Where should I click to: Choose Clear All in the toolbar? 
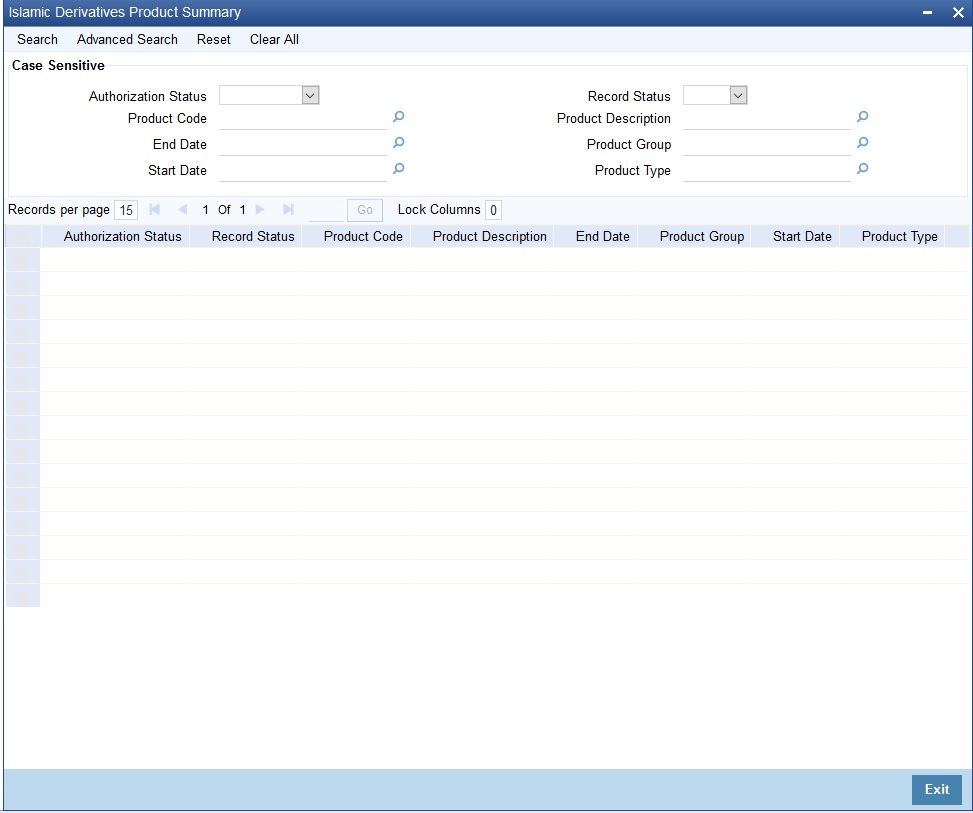(x=274, y=40)
